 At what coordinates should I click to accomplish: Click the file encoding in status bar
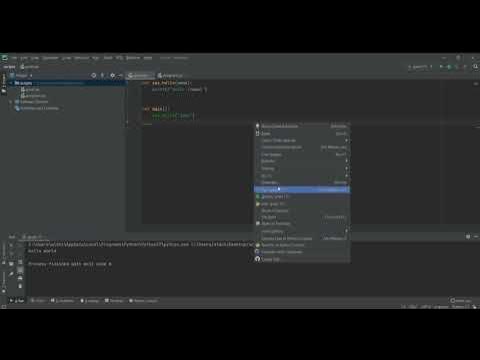pos(426,307)
